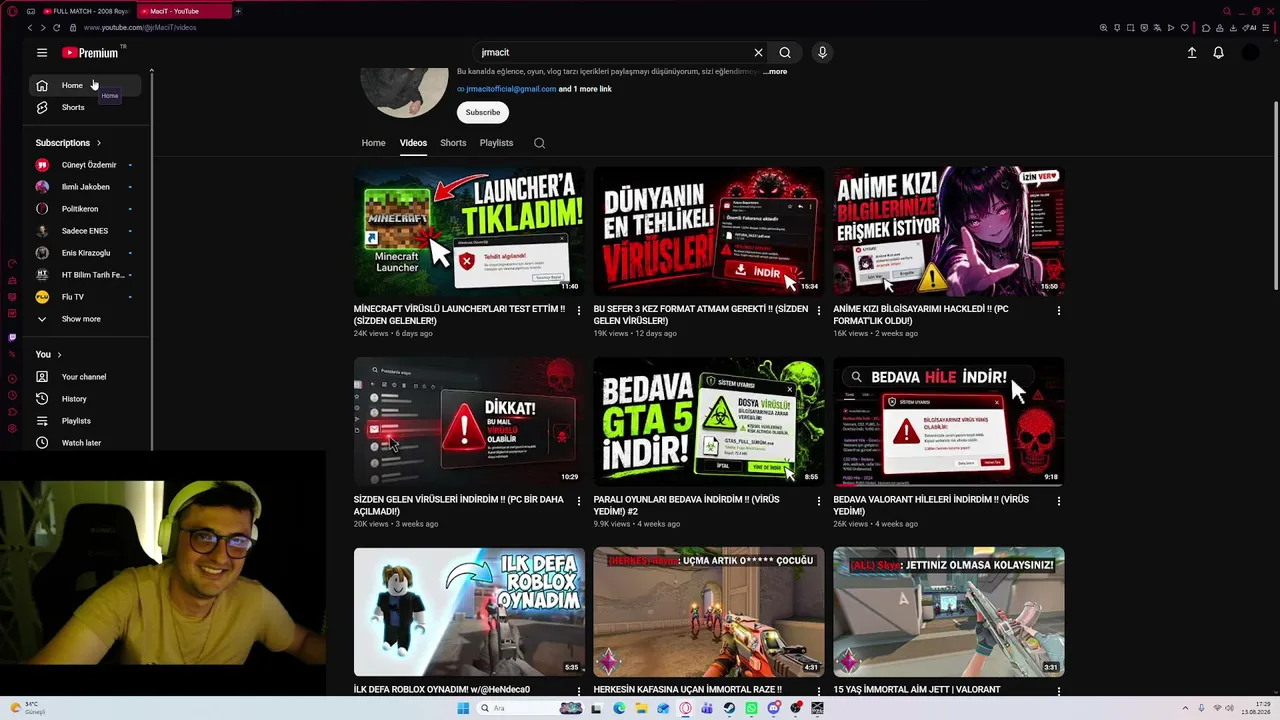Switch to the channel Home tab
This screenshot has height=720, width=1280.
[373, 143]
